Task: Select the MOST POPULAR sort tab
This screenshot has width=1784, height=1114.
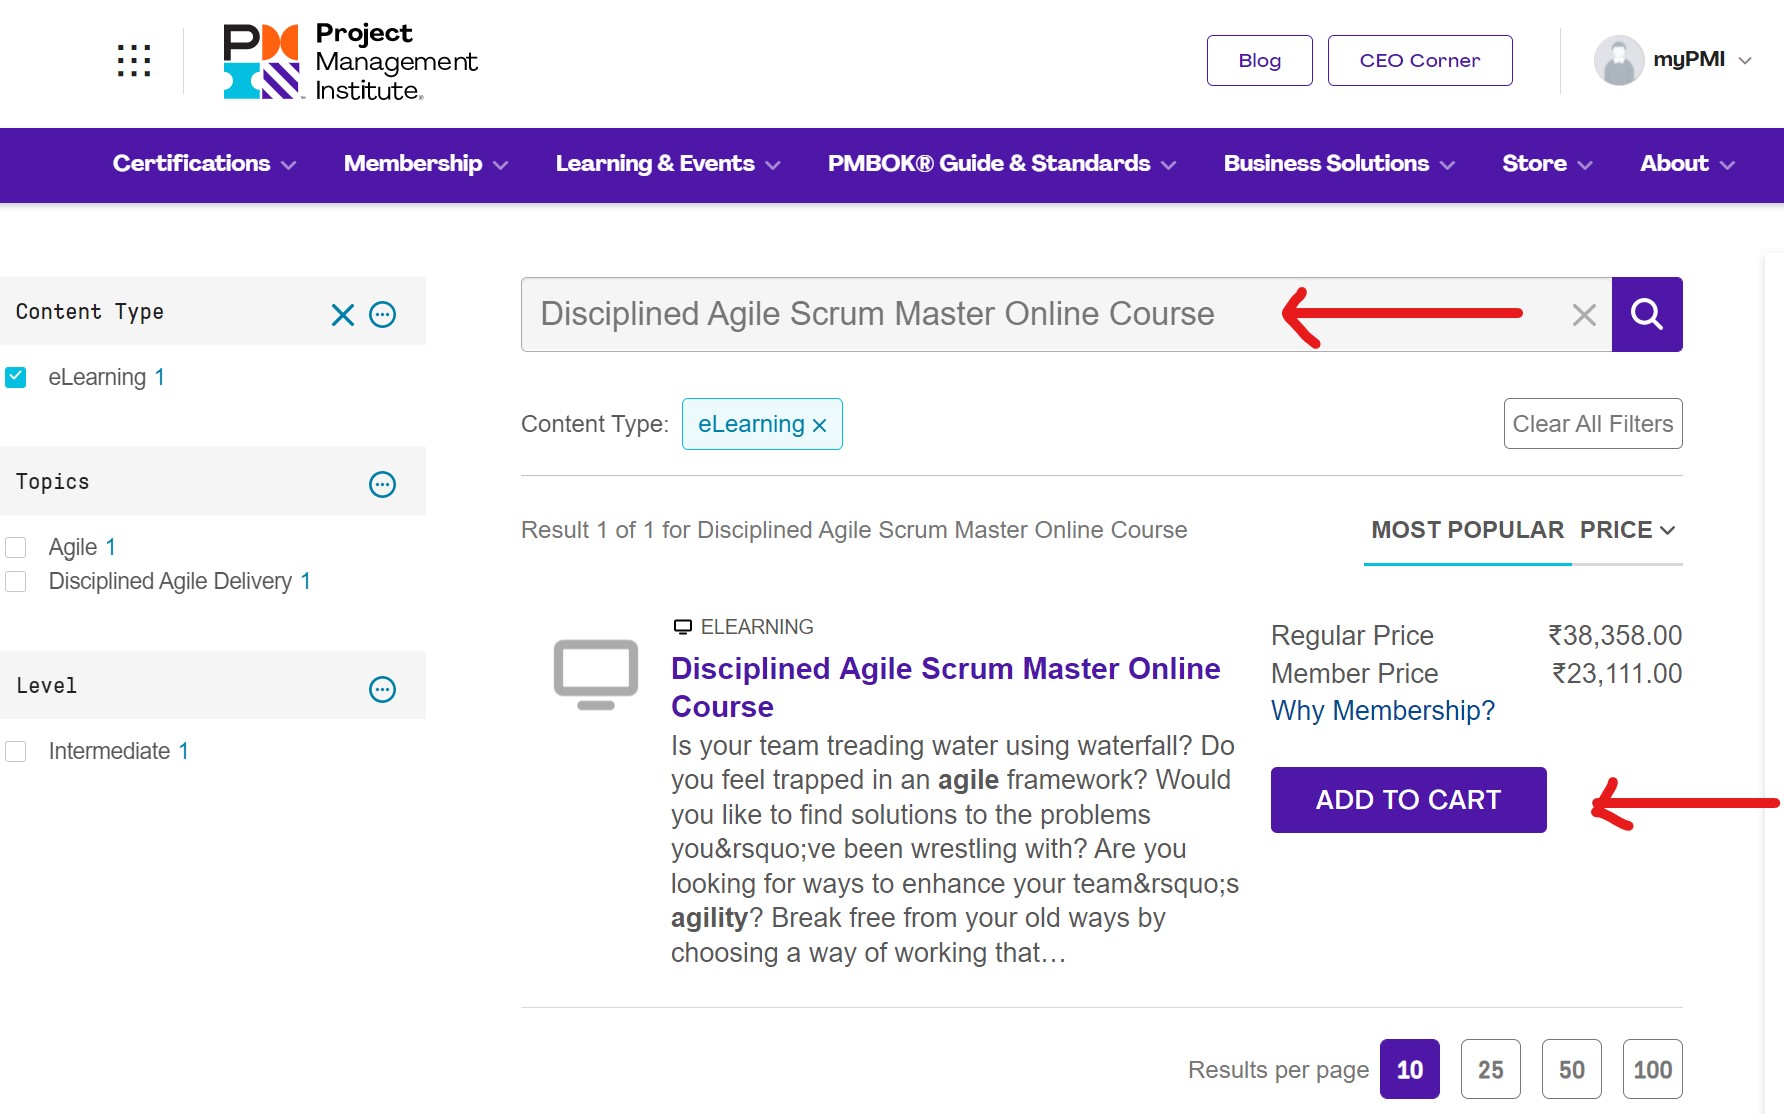Action: pos(1467,530)
